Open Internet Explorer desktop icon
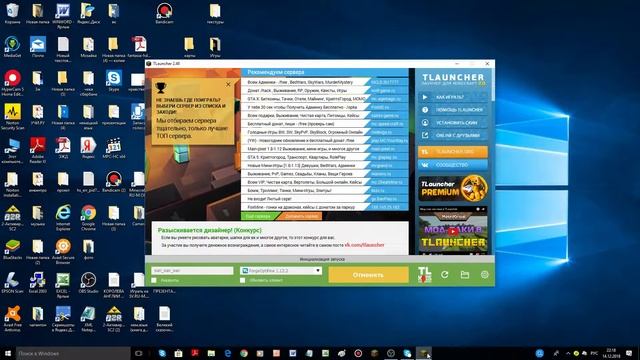The image size is (640, 360). (63, 218)
